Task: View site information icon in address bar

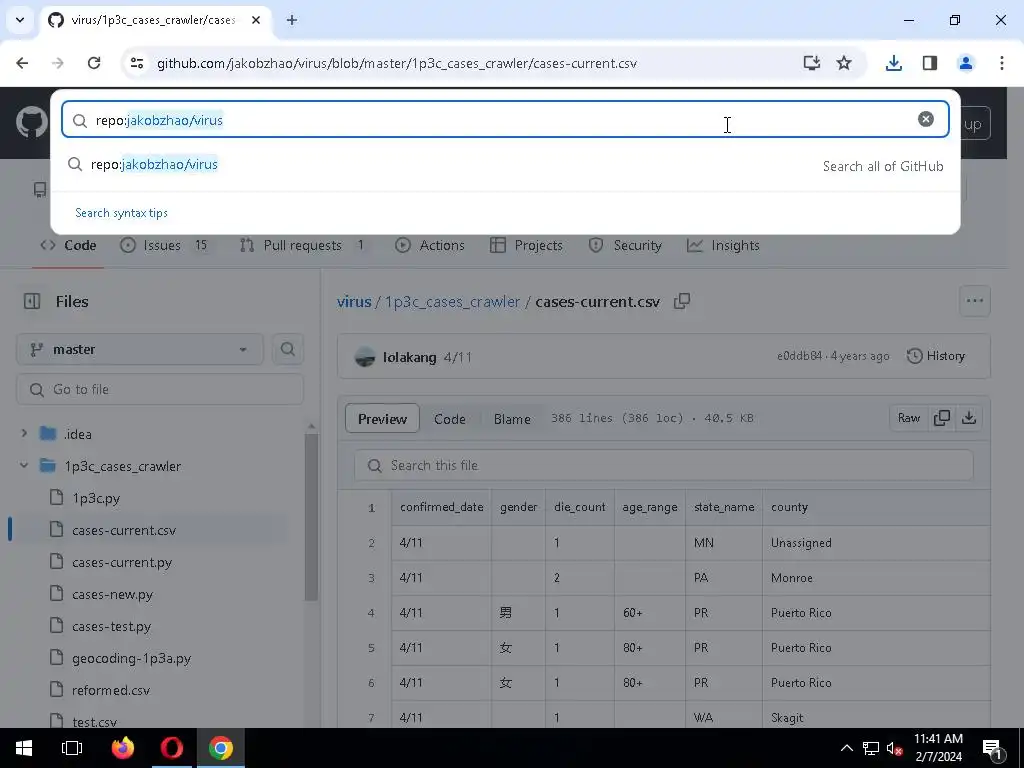Action: [x=136, y=63]
